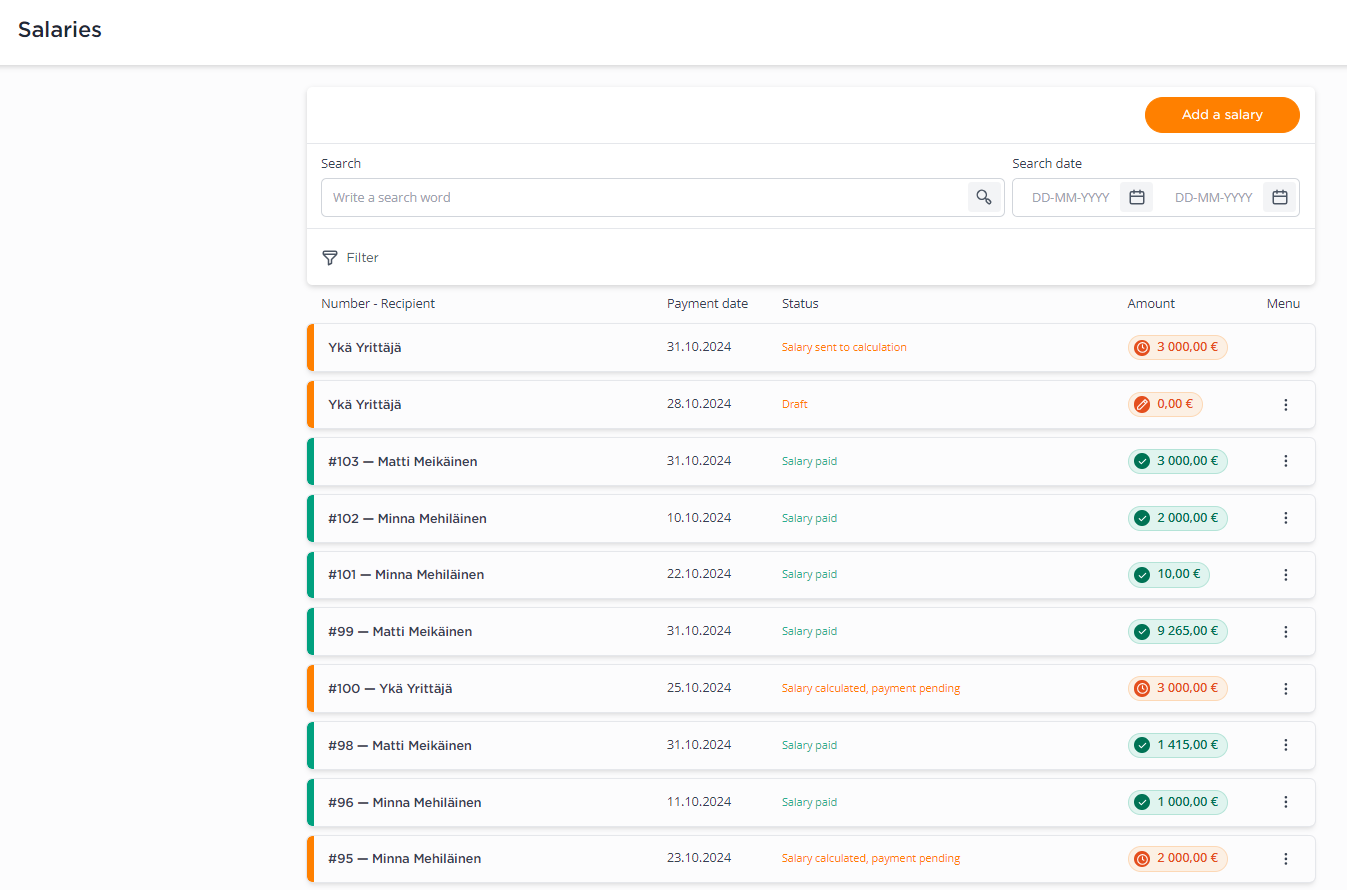
Task: Click the second DD-MM-YYYY date field
Action: point(1213,198)
